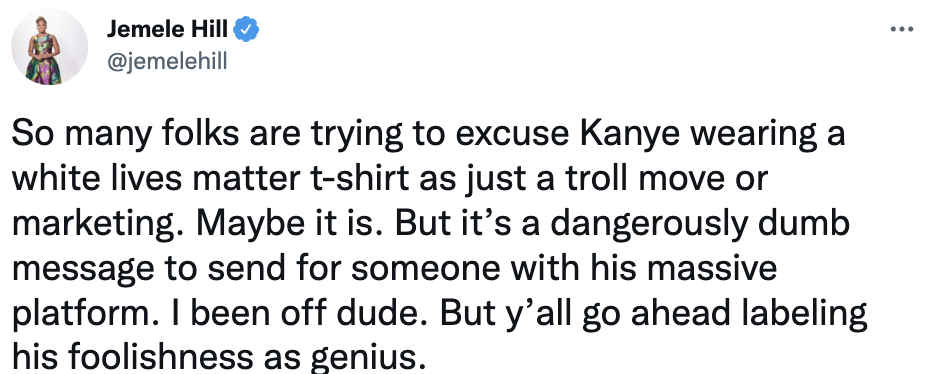
Task: Click the blue verified badge
Action: click(246, 29)
